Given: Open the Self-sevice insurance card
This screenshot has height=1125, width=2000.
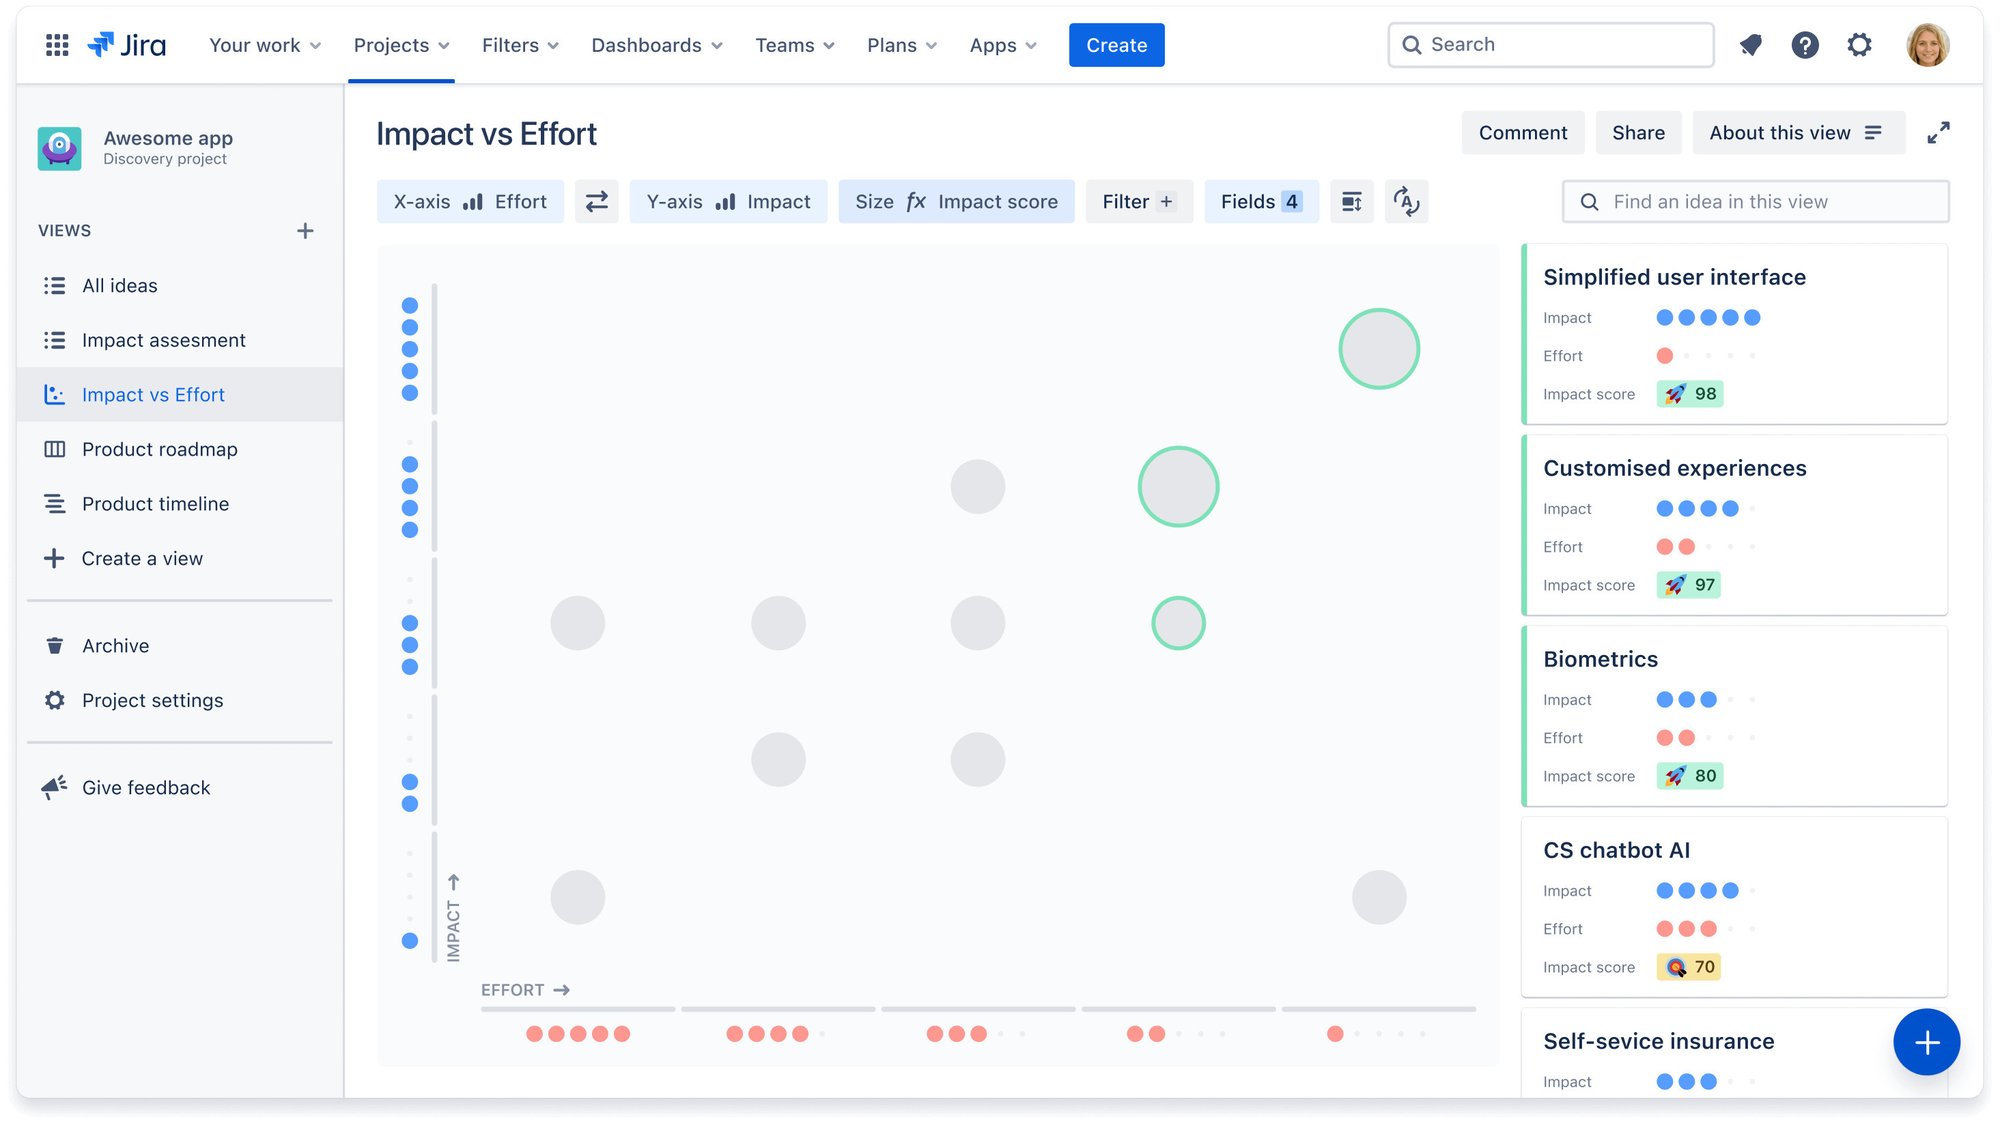Looking at the screenshot, I should (1734, 1053).
